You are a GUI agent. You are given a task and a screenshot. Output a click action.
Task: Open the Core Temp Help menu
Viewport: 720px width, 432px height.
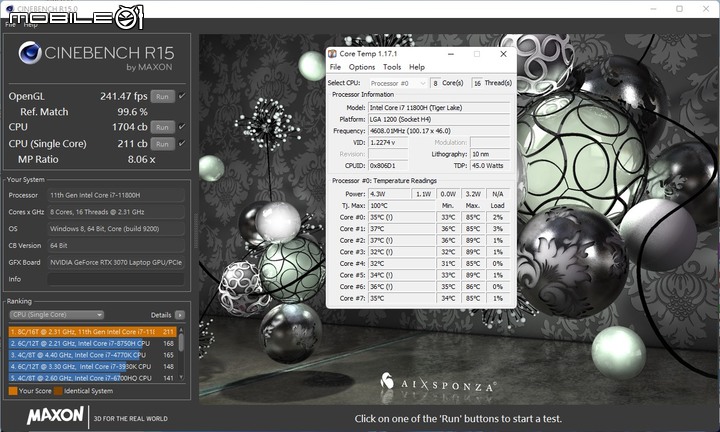tap(417, 67)
